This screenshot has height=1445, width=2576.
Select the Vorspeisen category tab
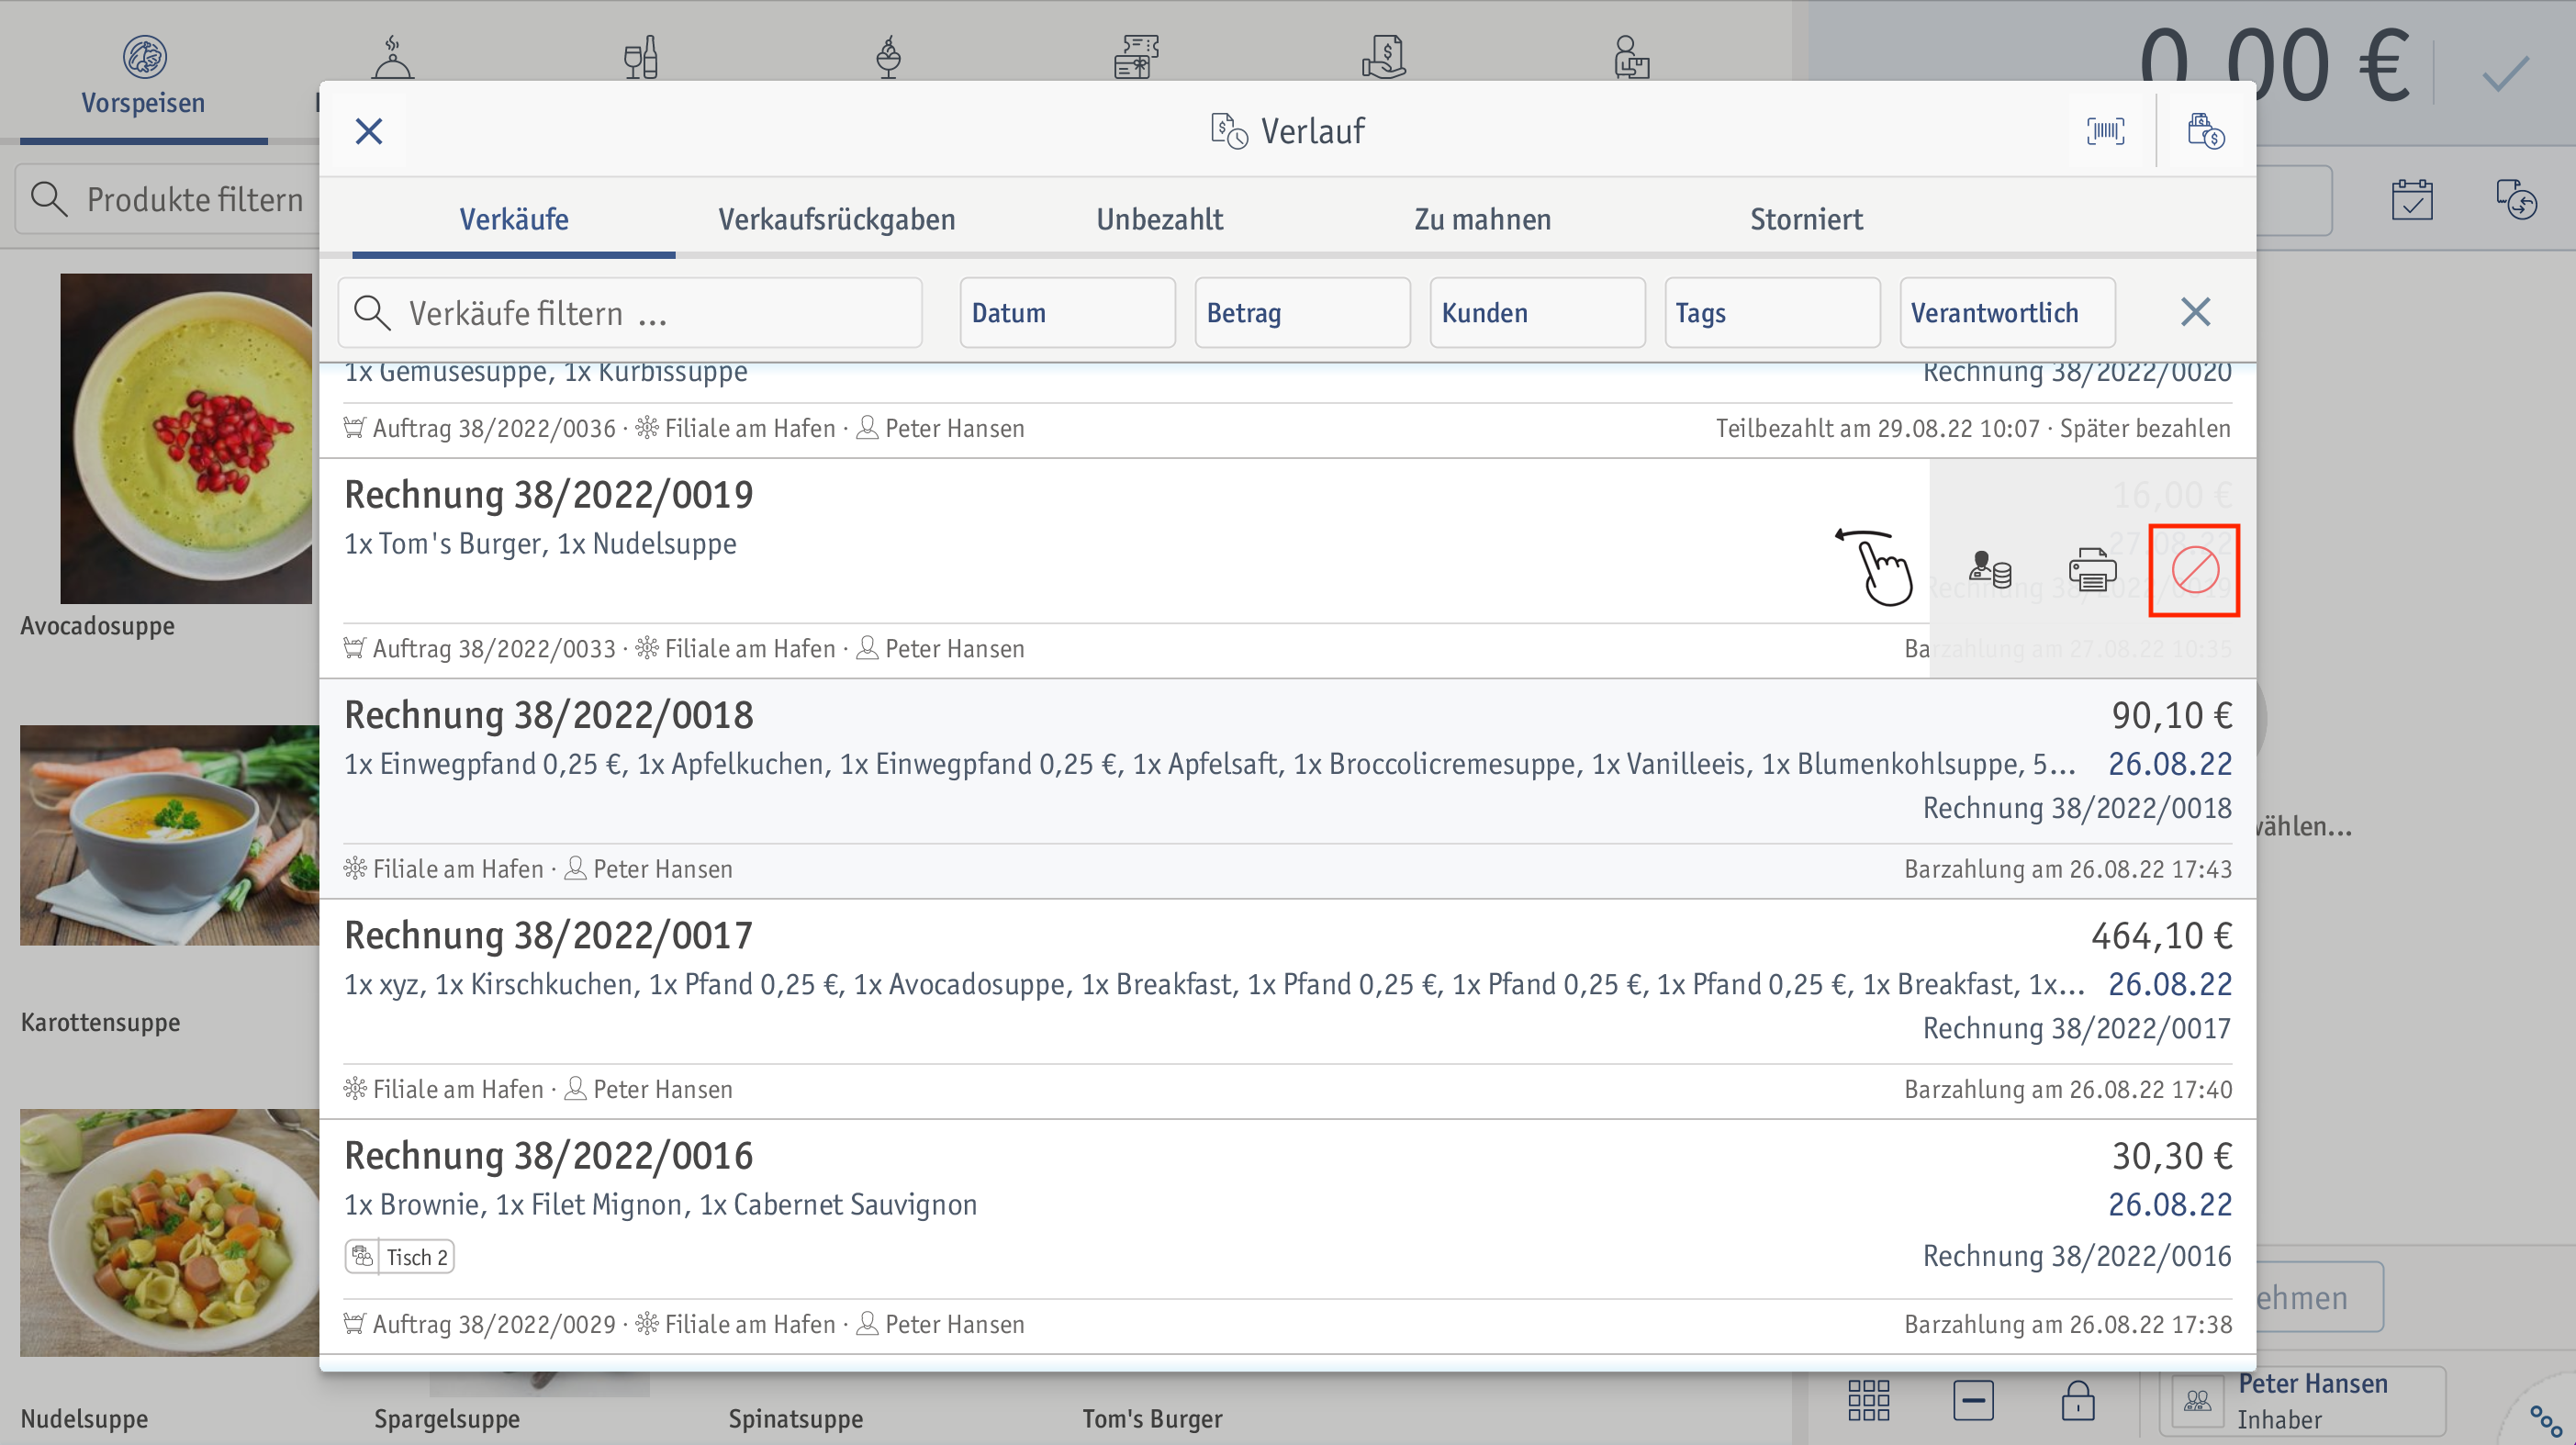pyautogui.click(x=143, y=77)
